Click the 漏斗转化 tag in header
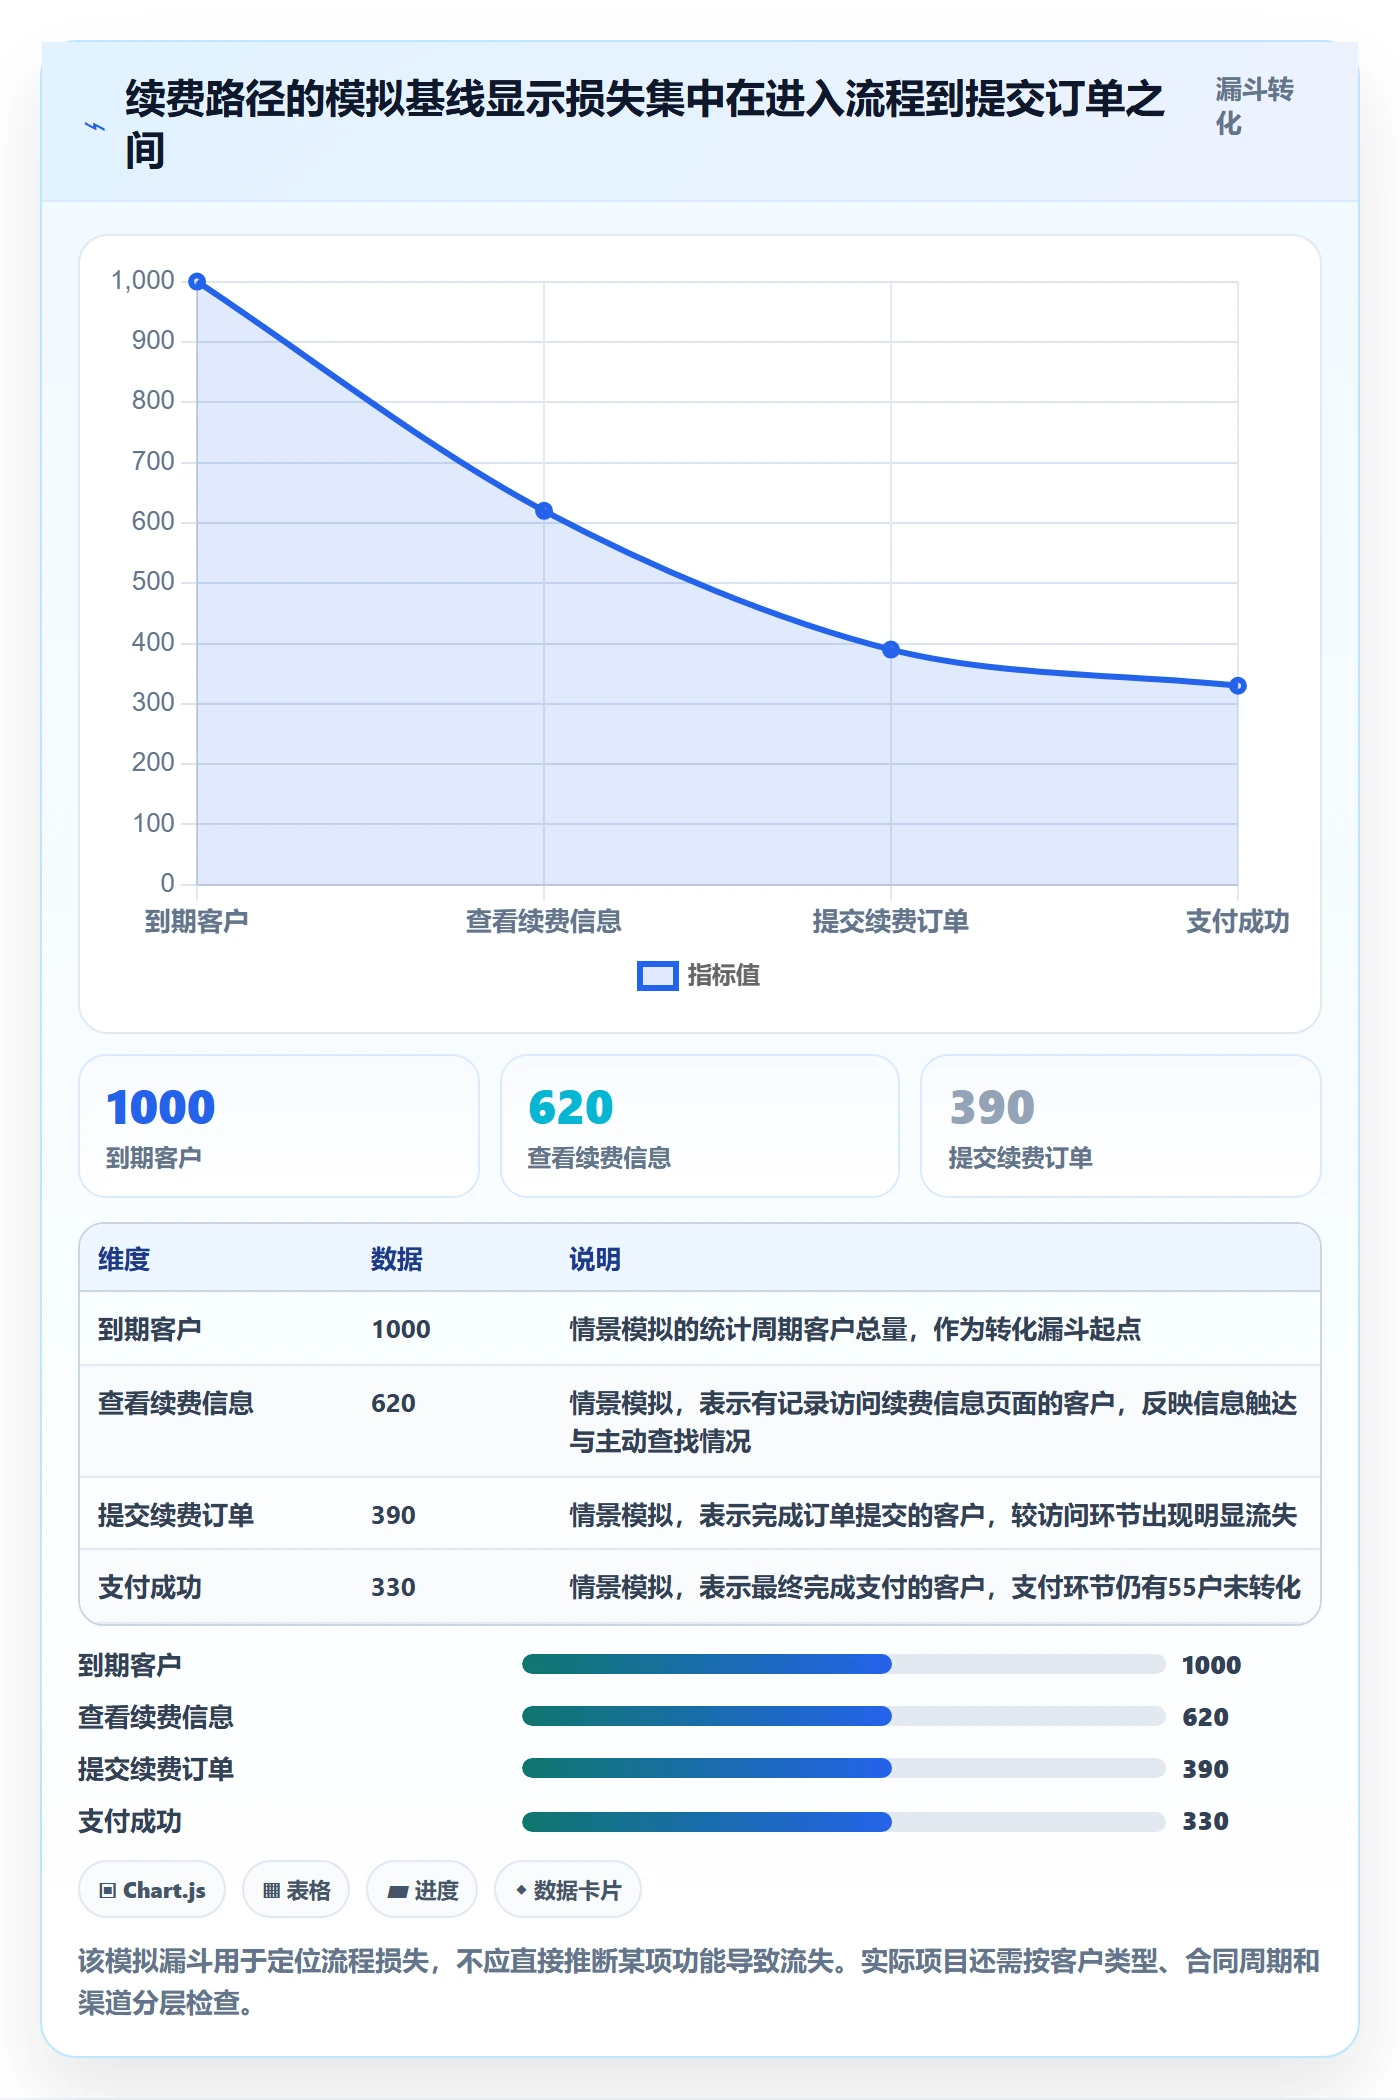This screenshot has height=2100, width=1400. (1254, 106)
